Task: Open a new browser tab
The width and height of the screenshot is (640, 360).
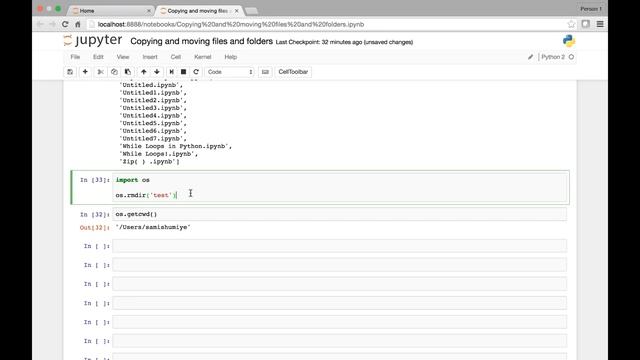Action: point(251,11)
